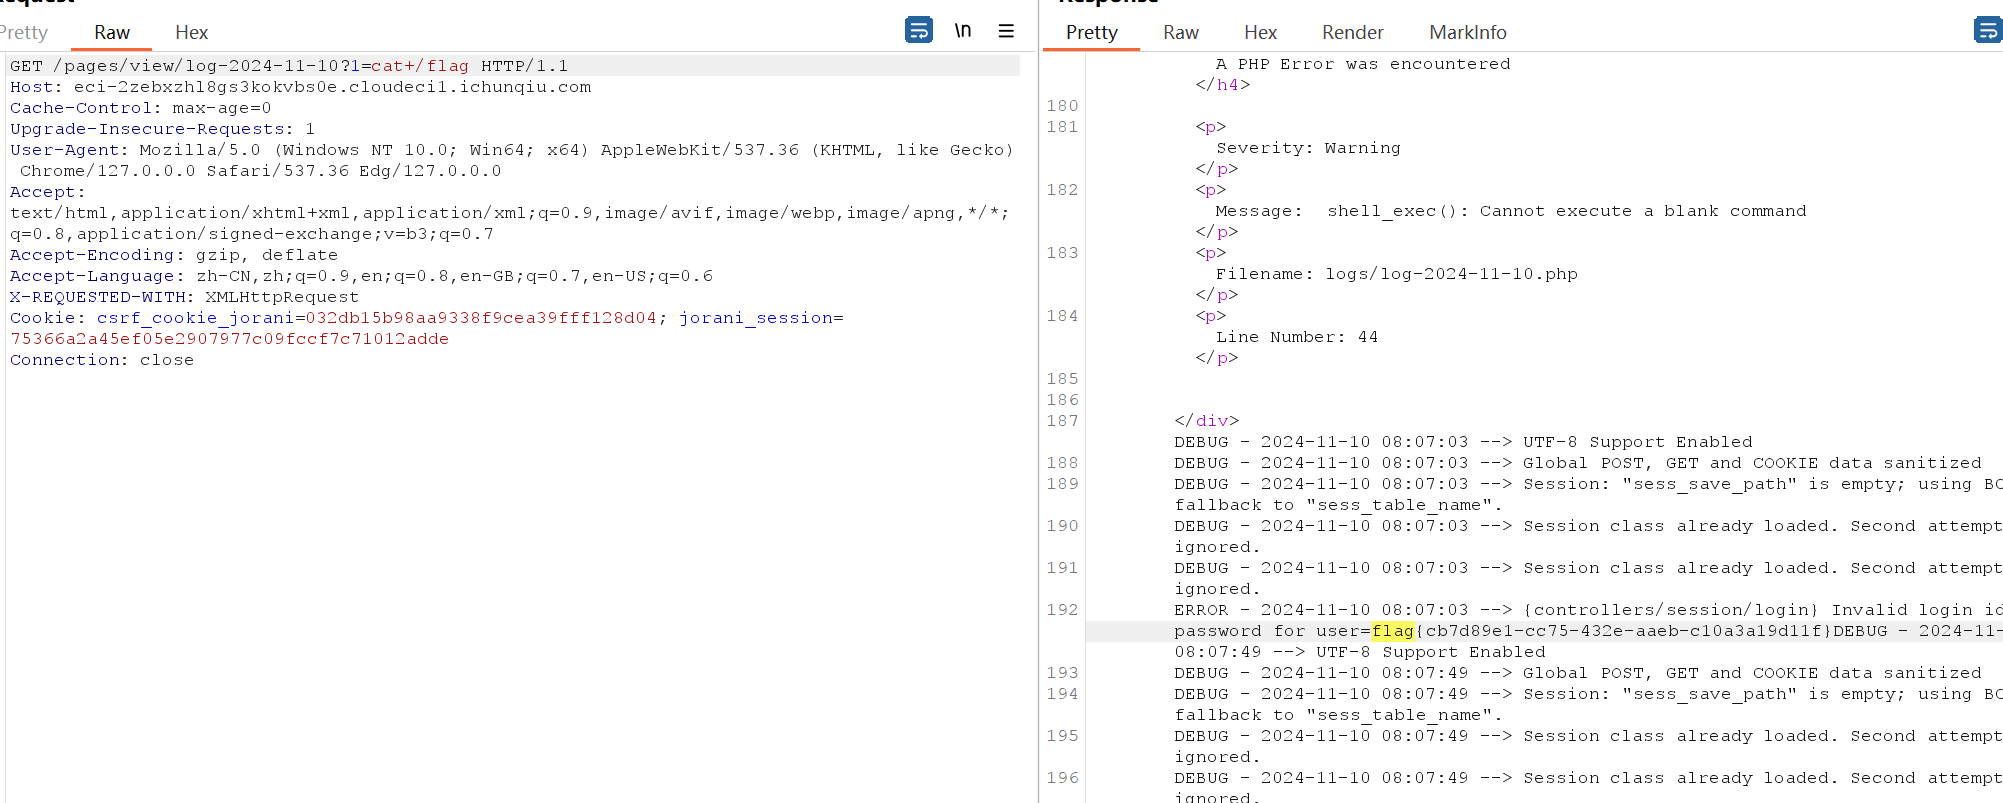
Task: Open the response pane Hex tab
Action: point(1260,32)
